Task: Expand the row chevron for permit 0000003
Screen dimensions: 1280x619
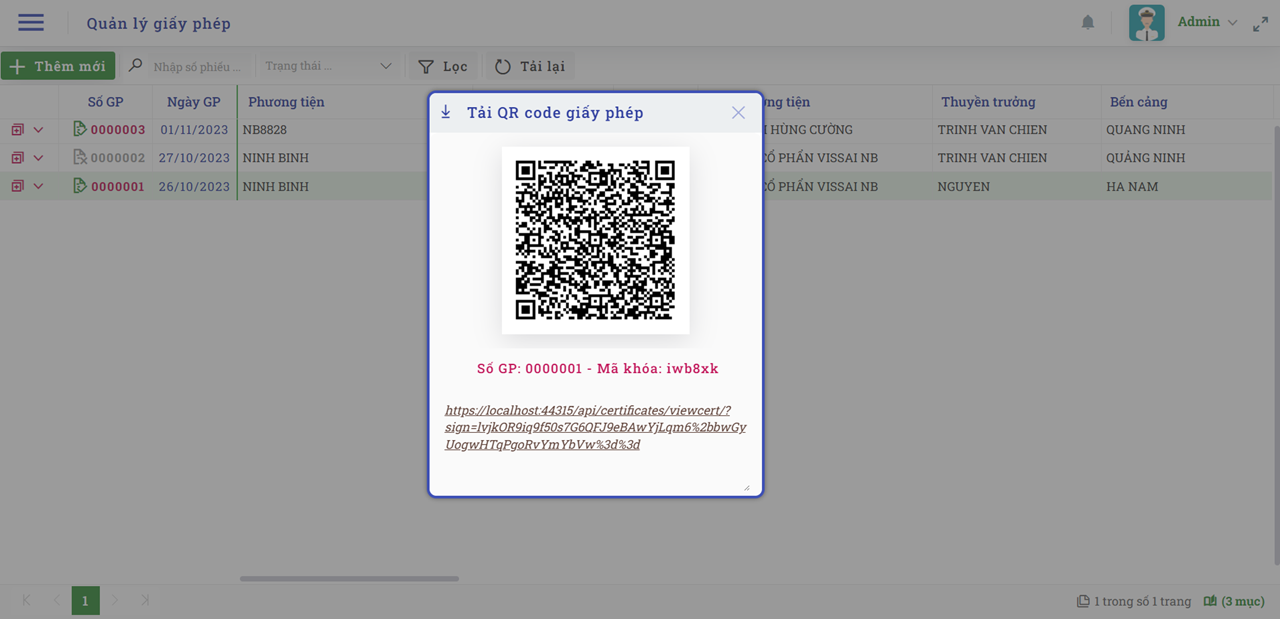Action: 39,130
